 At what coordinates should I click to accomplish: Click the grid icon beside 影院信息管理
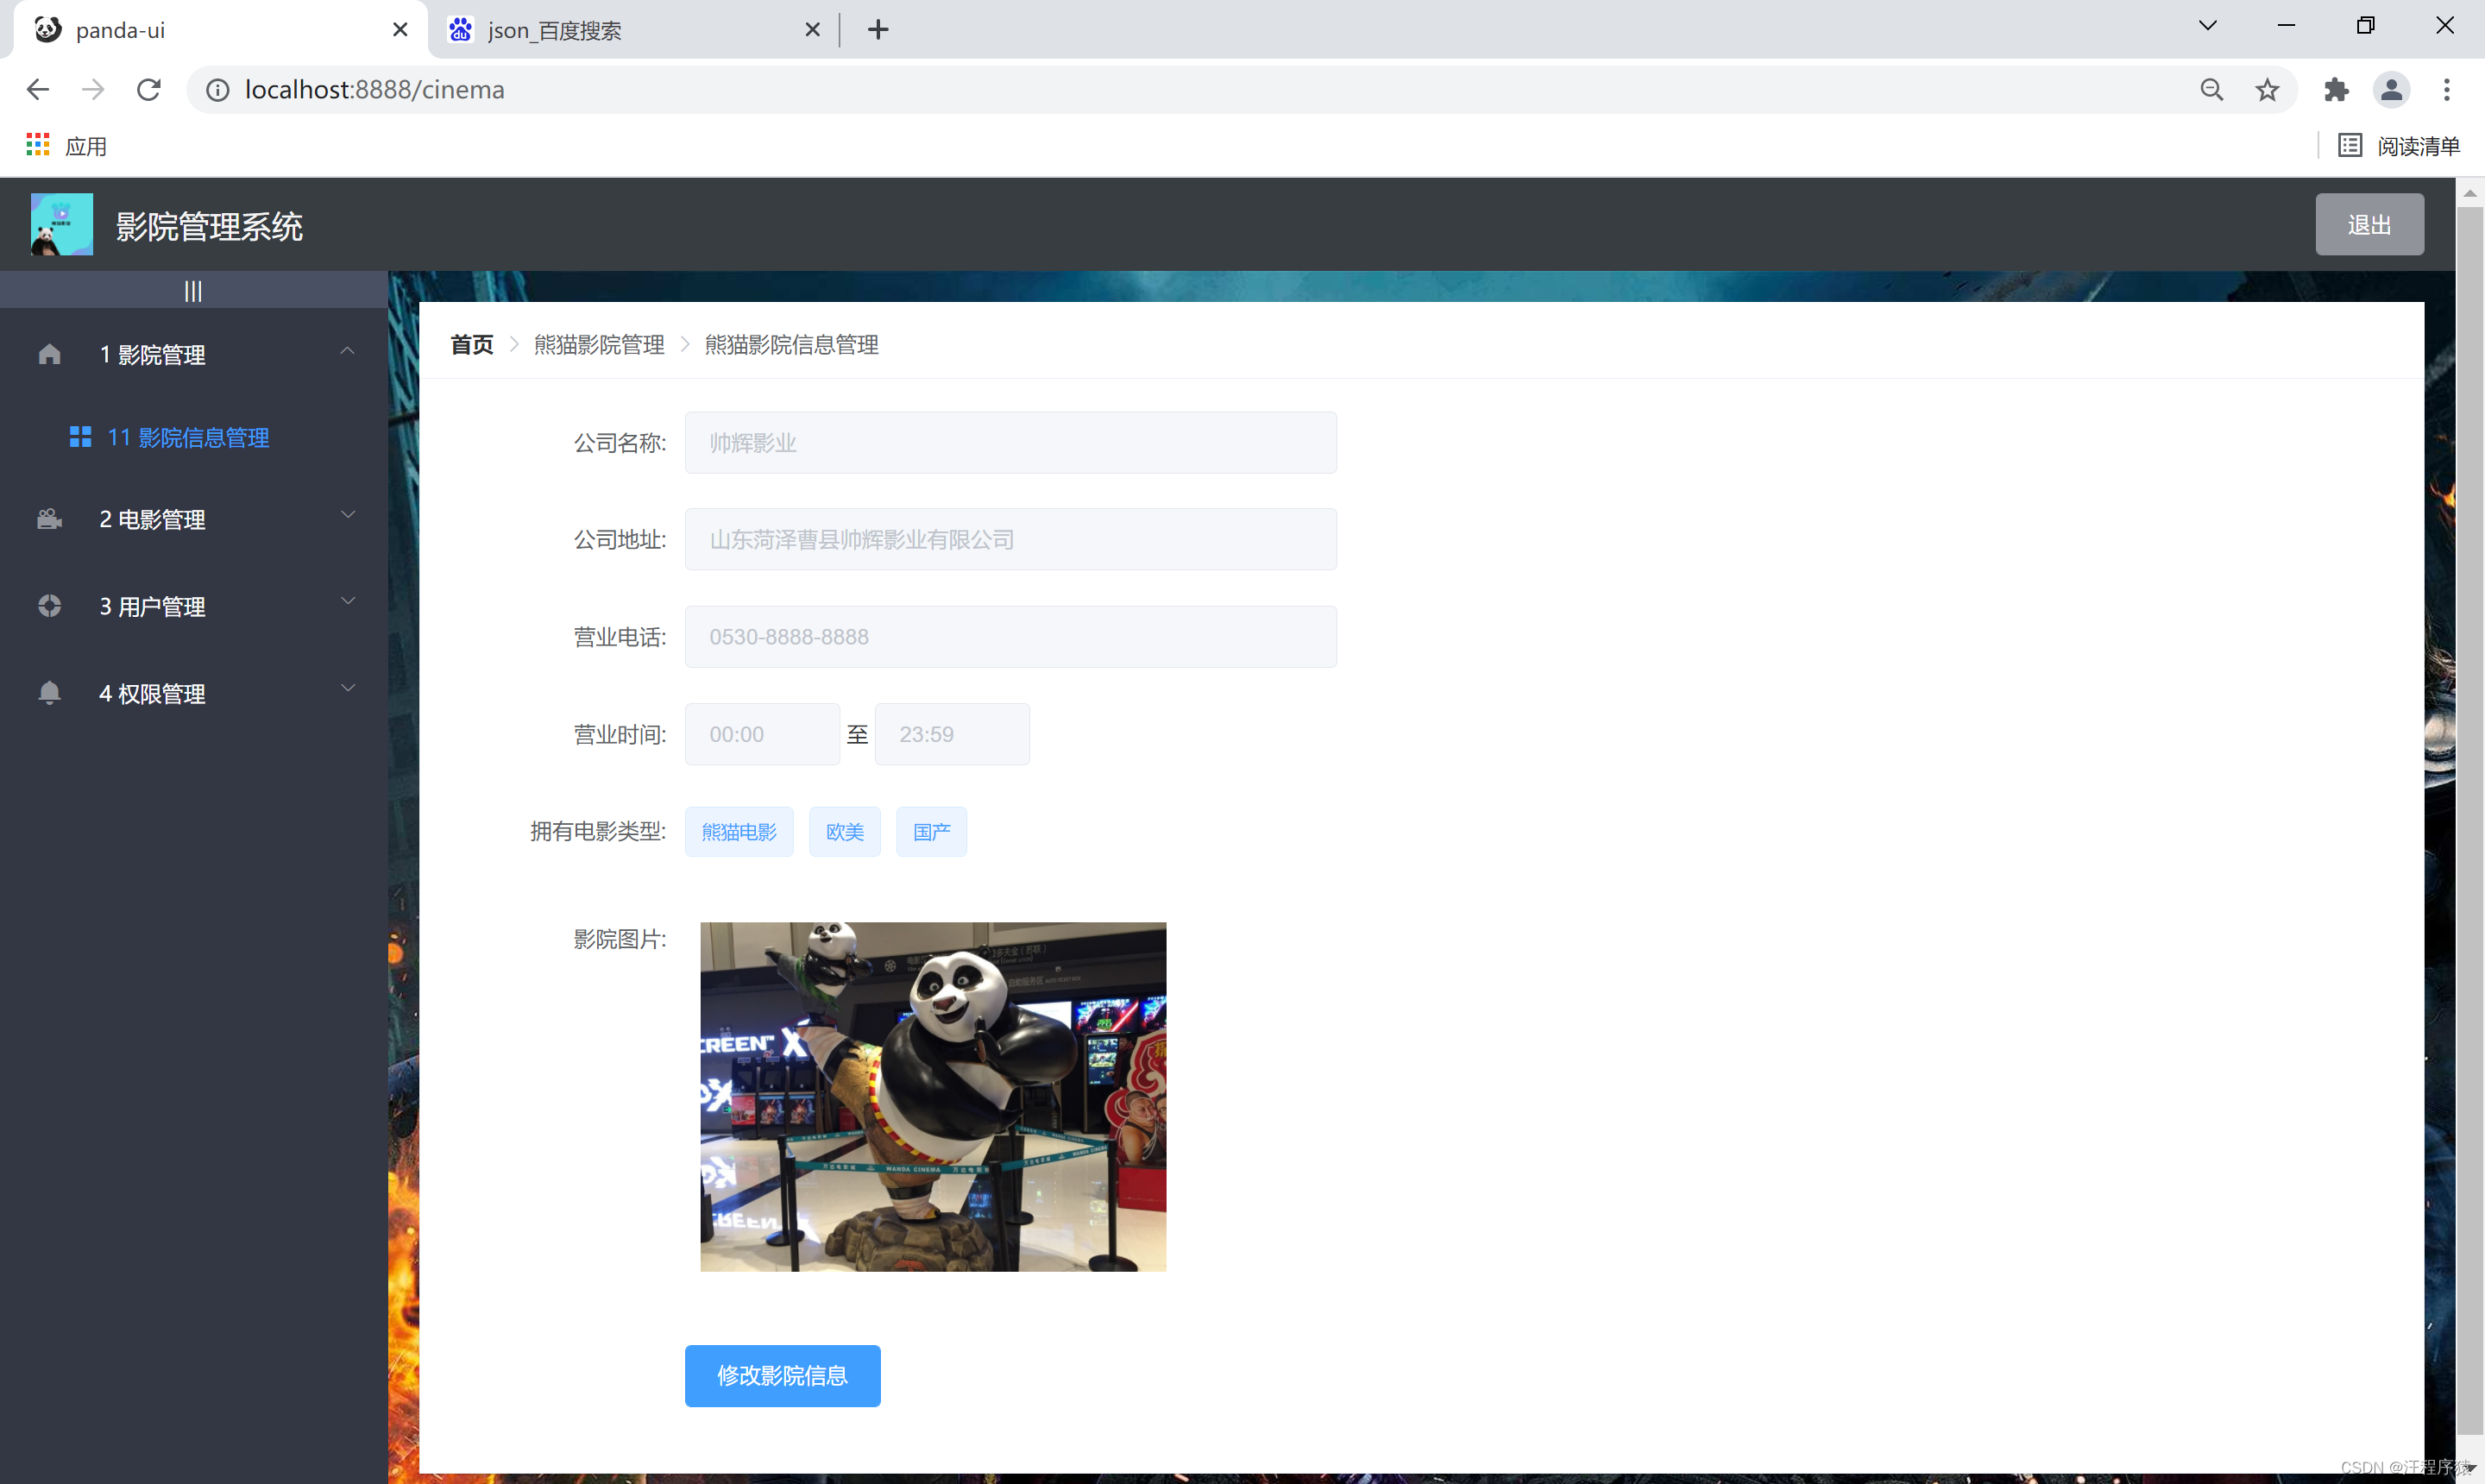coord(80,437)
